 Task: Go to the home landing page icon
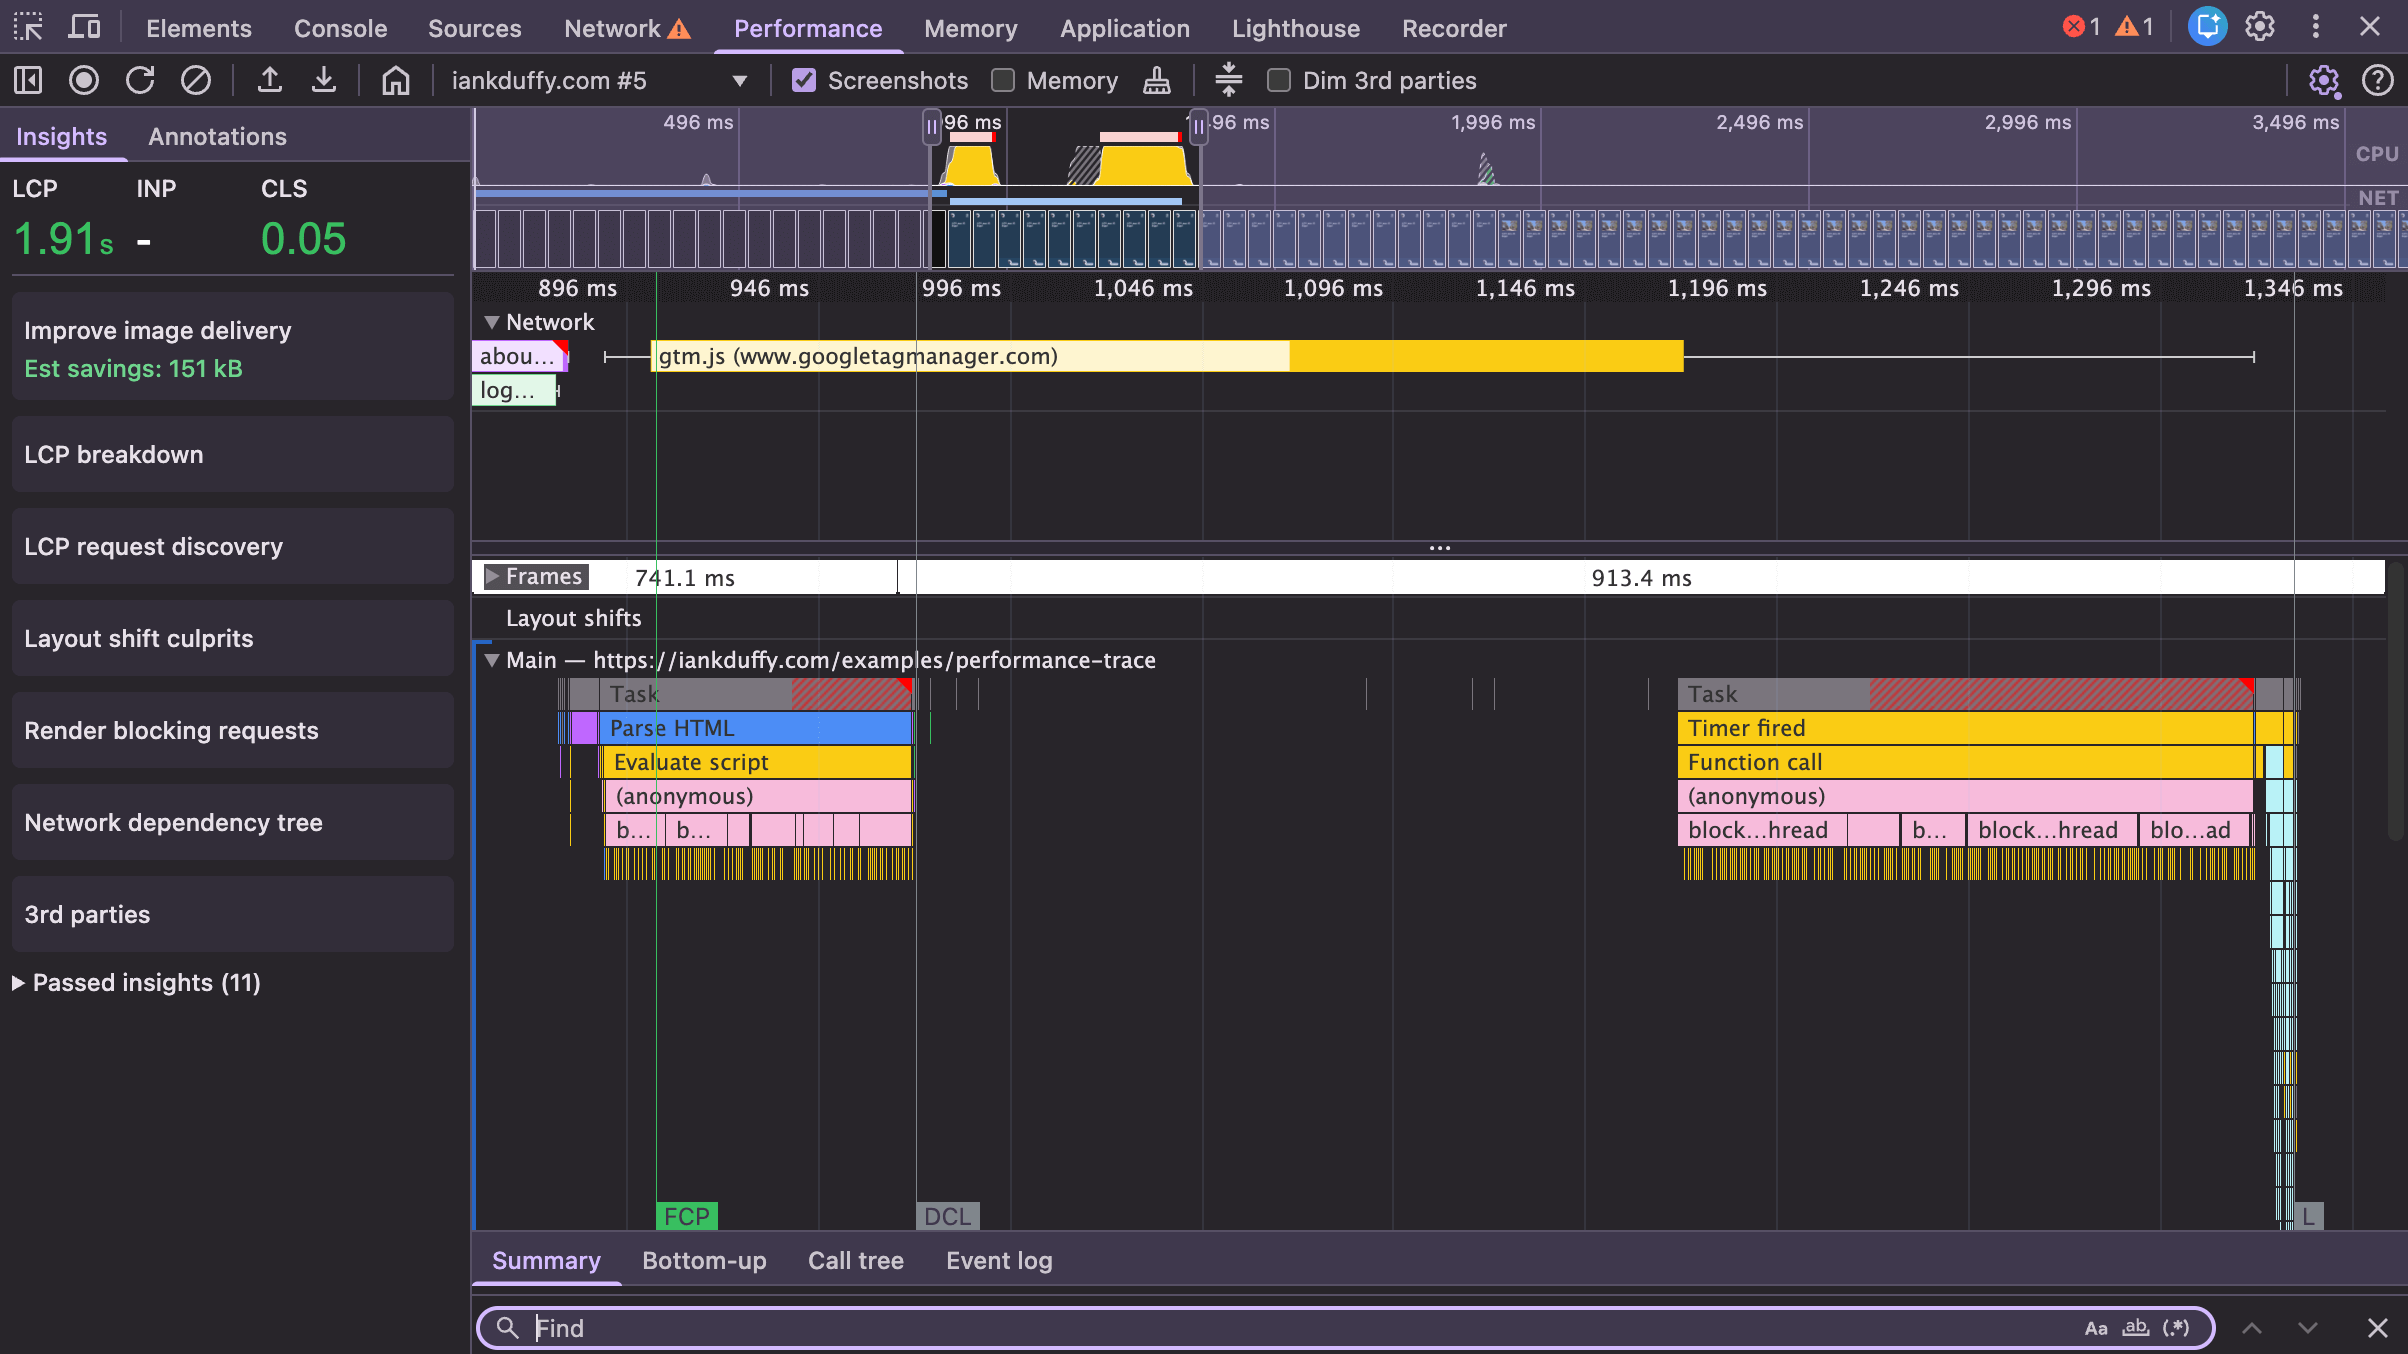point(395,80)
